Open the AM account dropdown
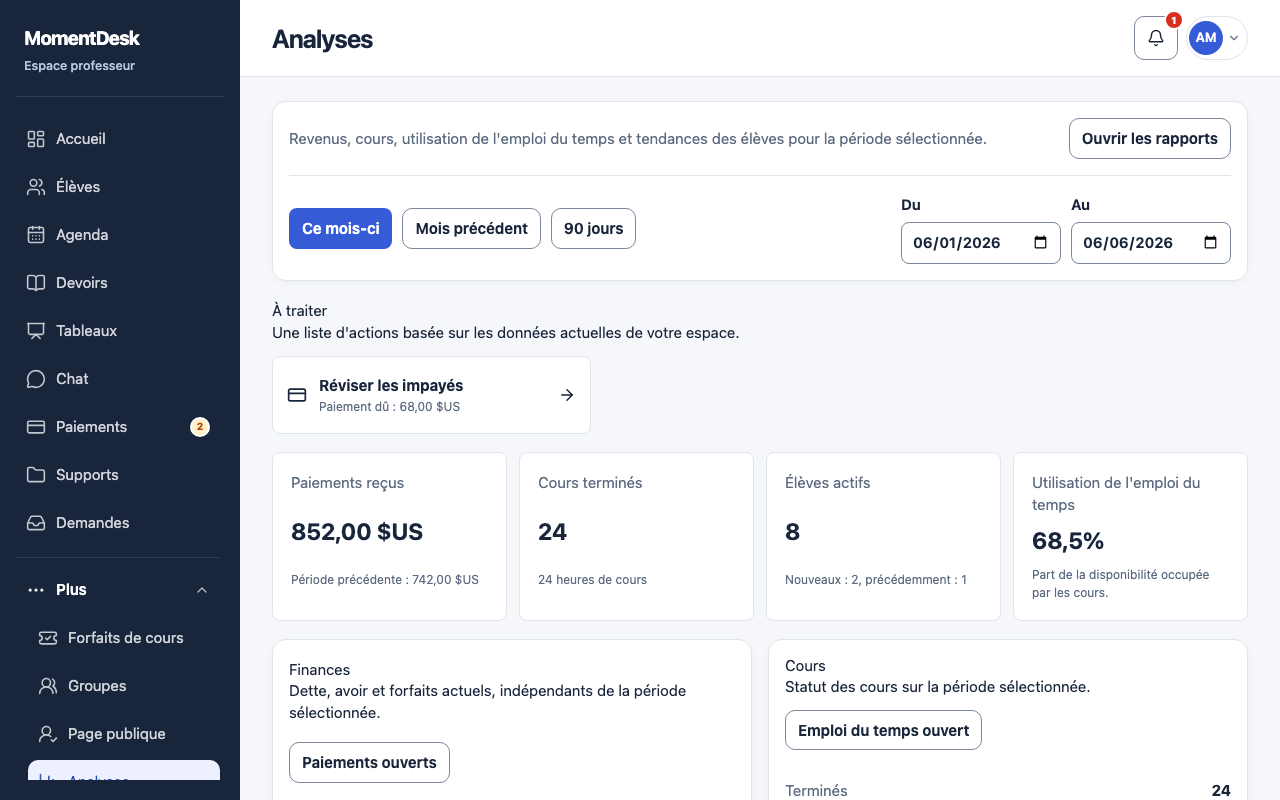The image size is (1280, 800). (1217, 38)
